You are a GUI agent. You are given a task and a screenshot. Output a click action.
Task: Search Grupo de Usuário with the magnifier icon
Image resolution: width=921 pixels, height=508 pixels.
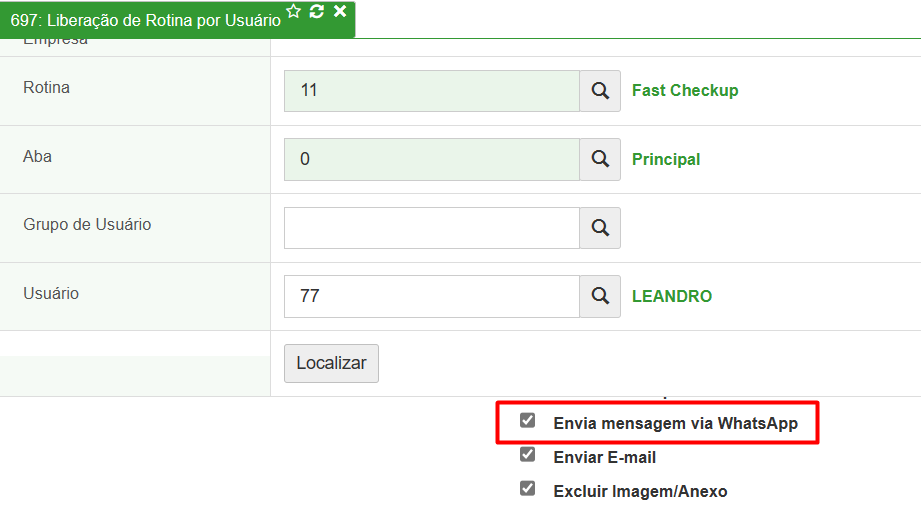(600, 228)
